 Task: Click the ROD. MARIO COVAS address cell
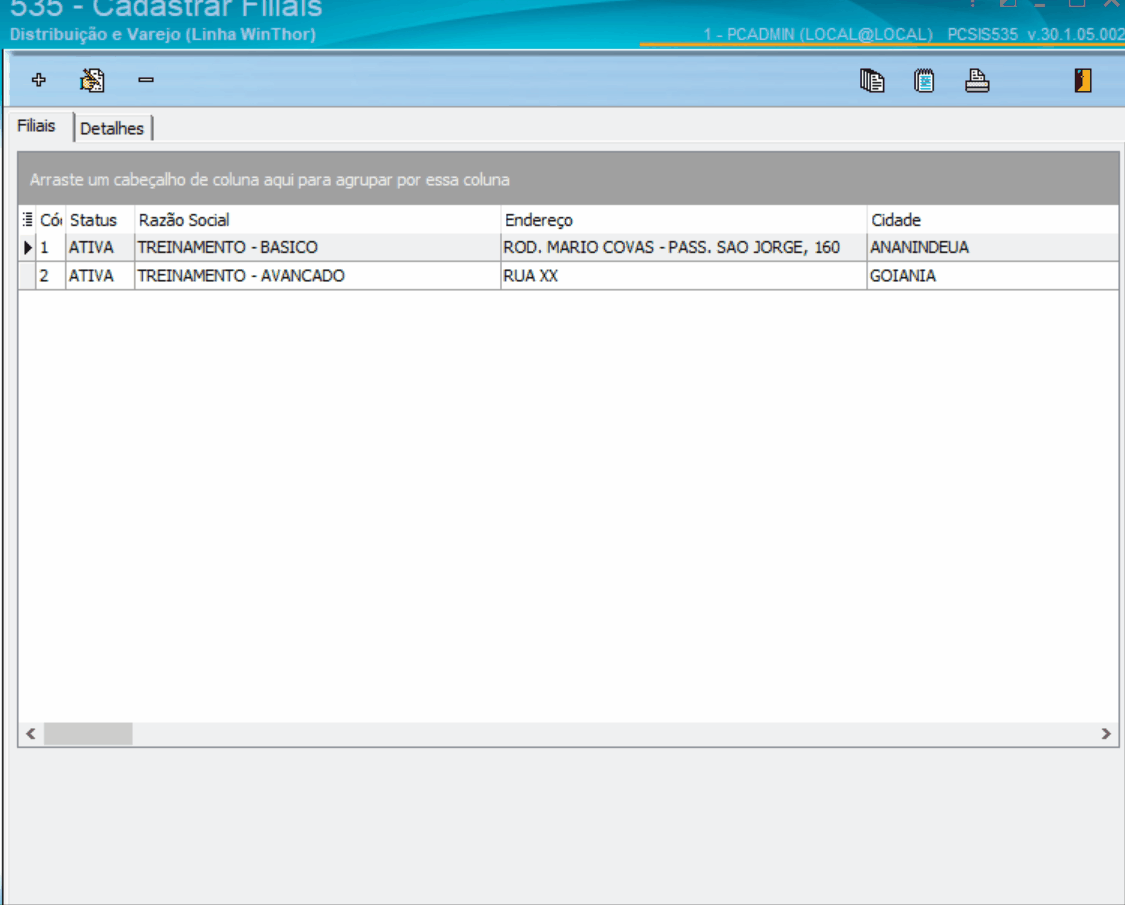pyautogui.click(x=684, y=248)
